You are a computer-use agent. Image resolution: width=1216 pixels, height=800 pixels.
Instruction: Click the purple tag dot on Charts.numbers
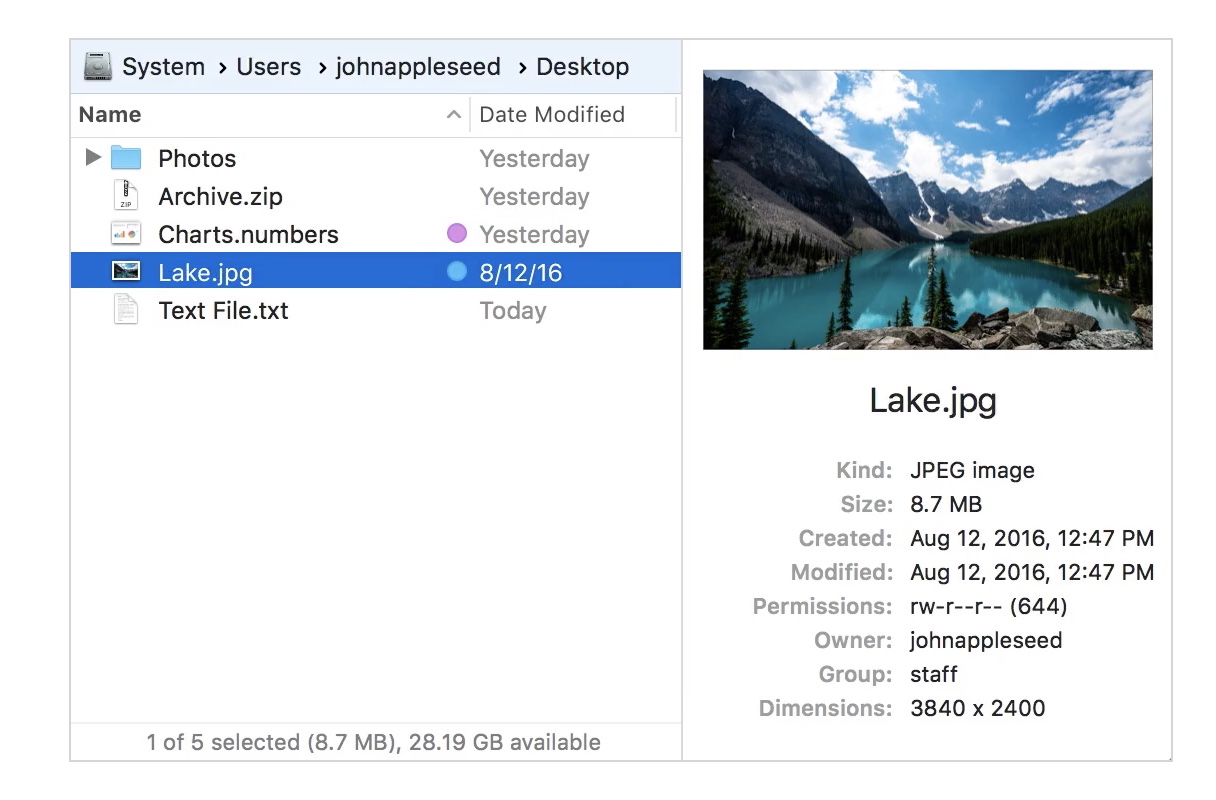point(456,234)
